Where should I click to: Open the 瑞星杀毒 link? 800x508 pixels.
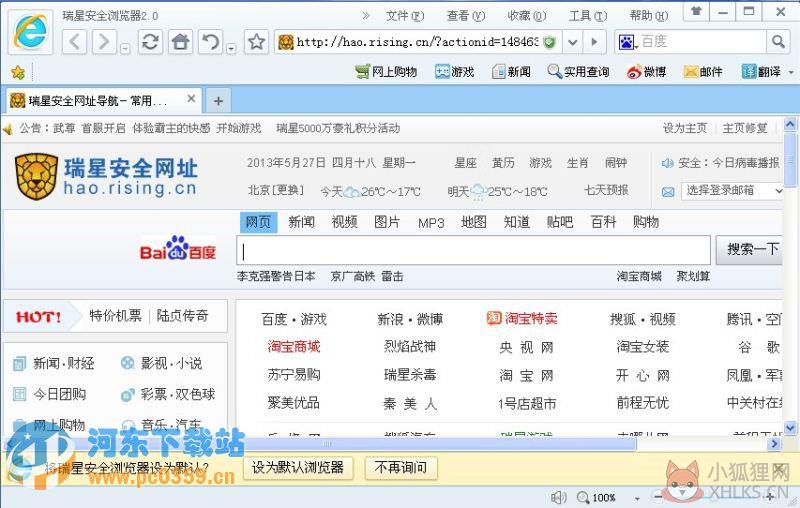click(410, 375)
